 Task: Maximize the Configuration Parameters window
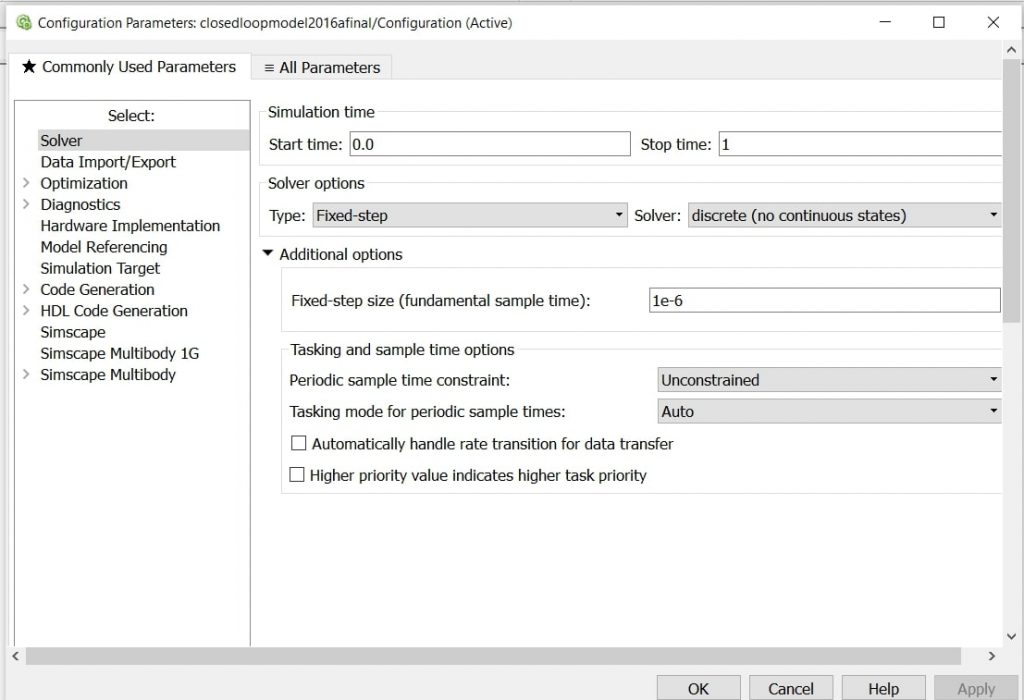pyautogui.click(x=938, y=22)
